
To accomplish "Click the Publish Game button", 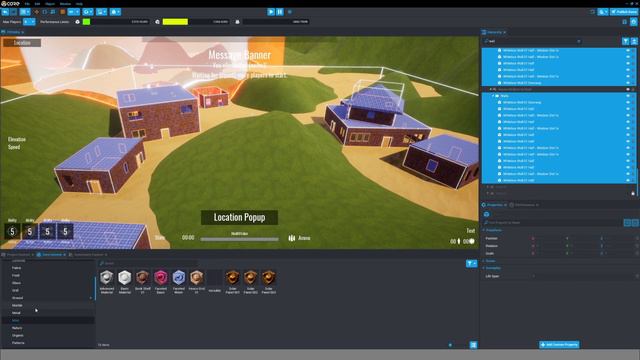I will pyautogui.click(x=624, y=12).
